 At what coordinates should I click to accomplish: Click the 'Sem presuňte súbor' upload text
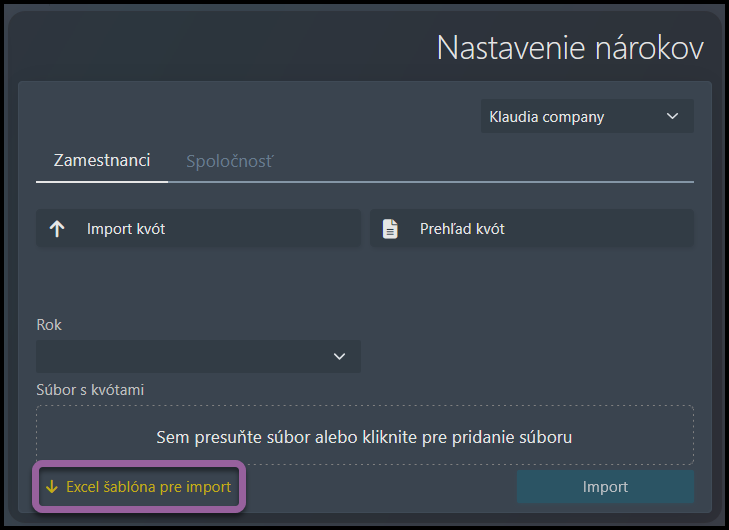(x=364, y=437)
